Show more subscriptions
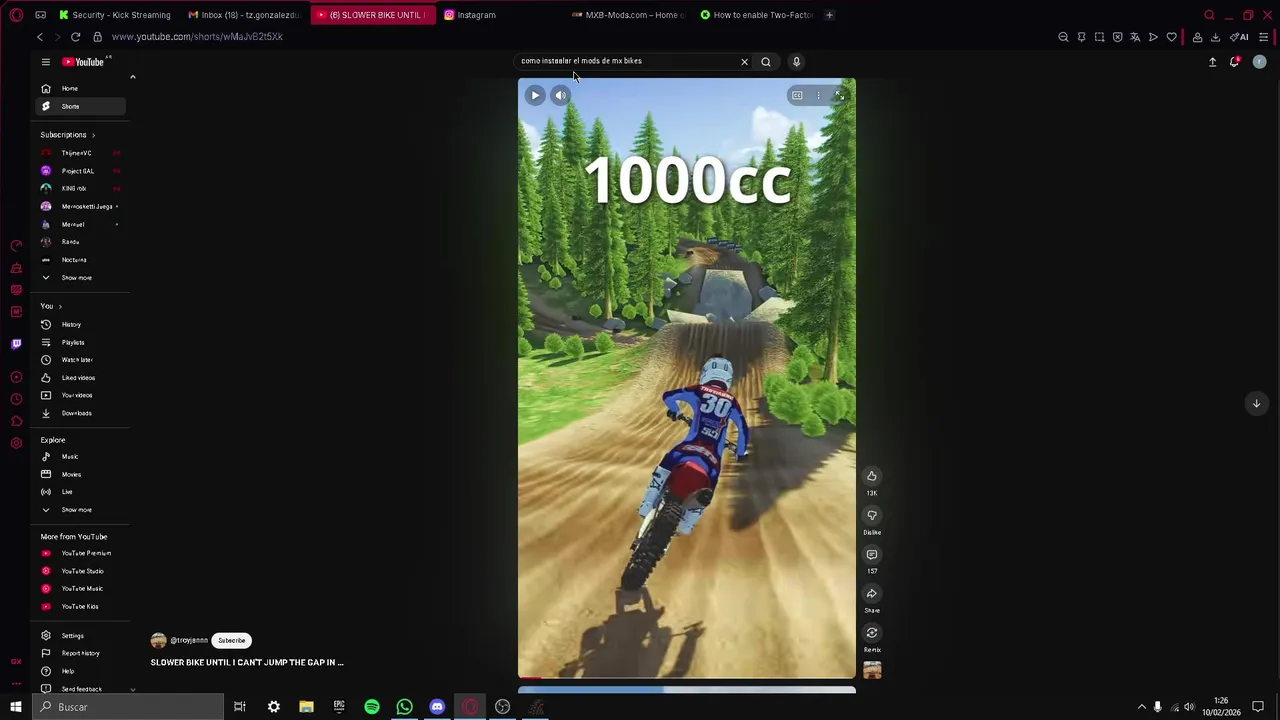 pyautogui.click(x=76, y=278)
